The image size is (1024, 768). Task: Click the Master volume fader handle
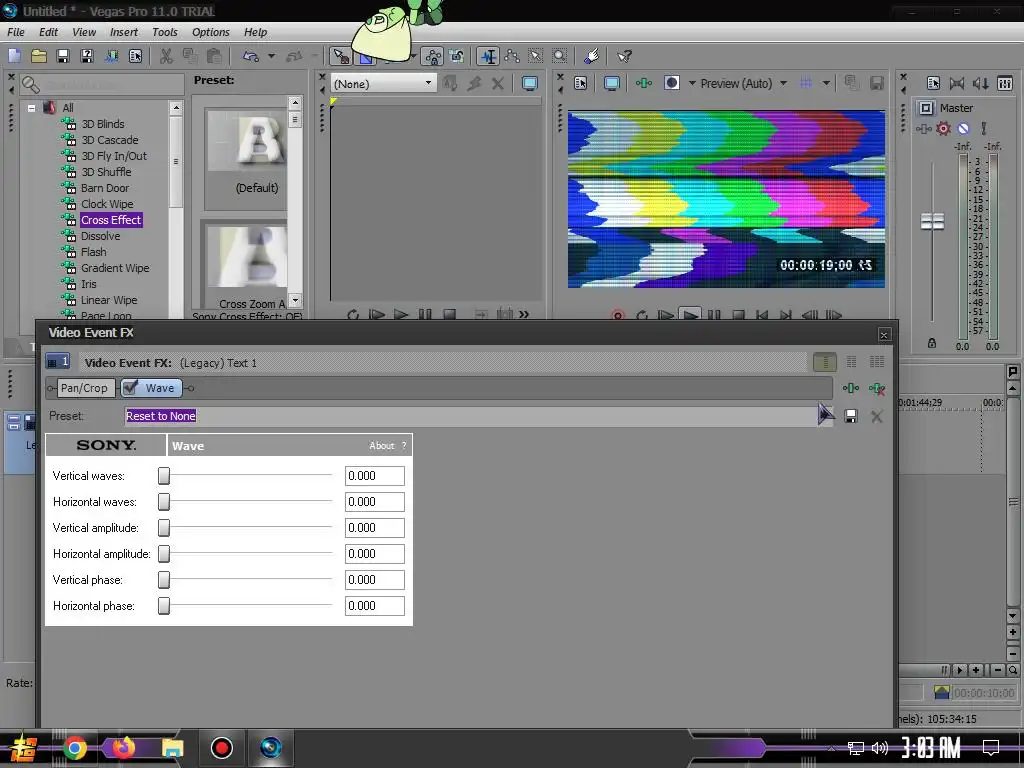(x=932, y=221)
